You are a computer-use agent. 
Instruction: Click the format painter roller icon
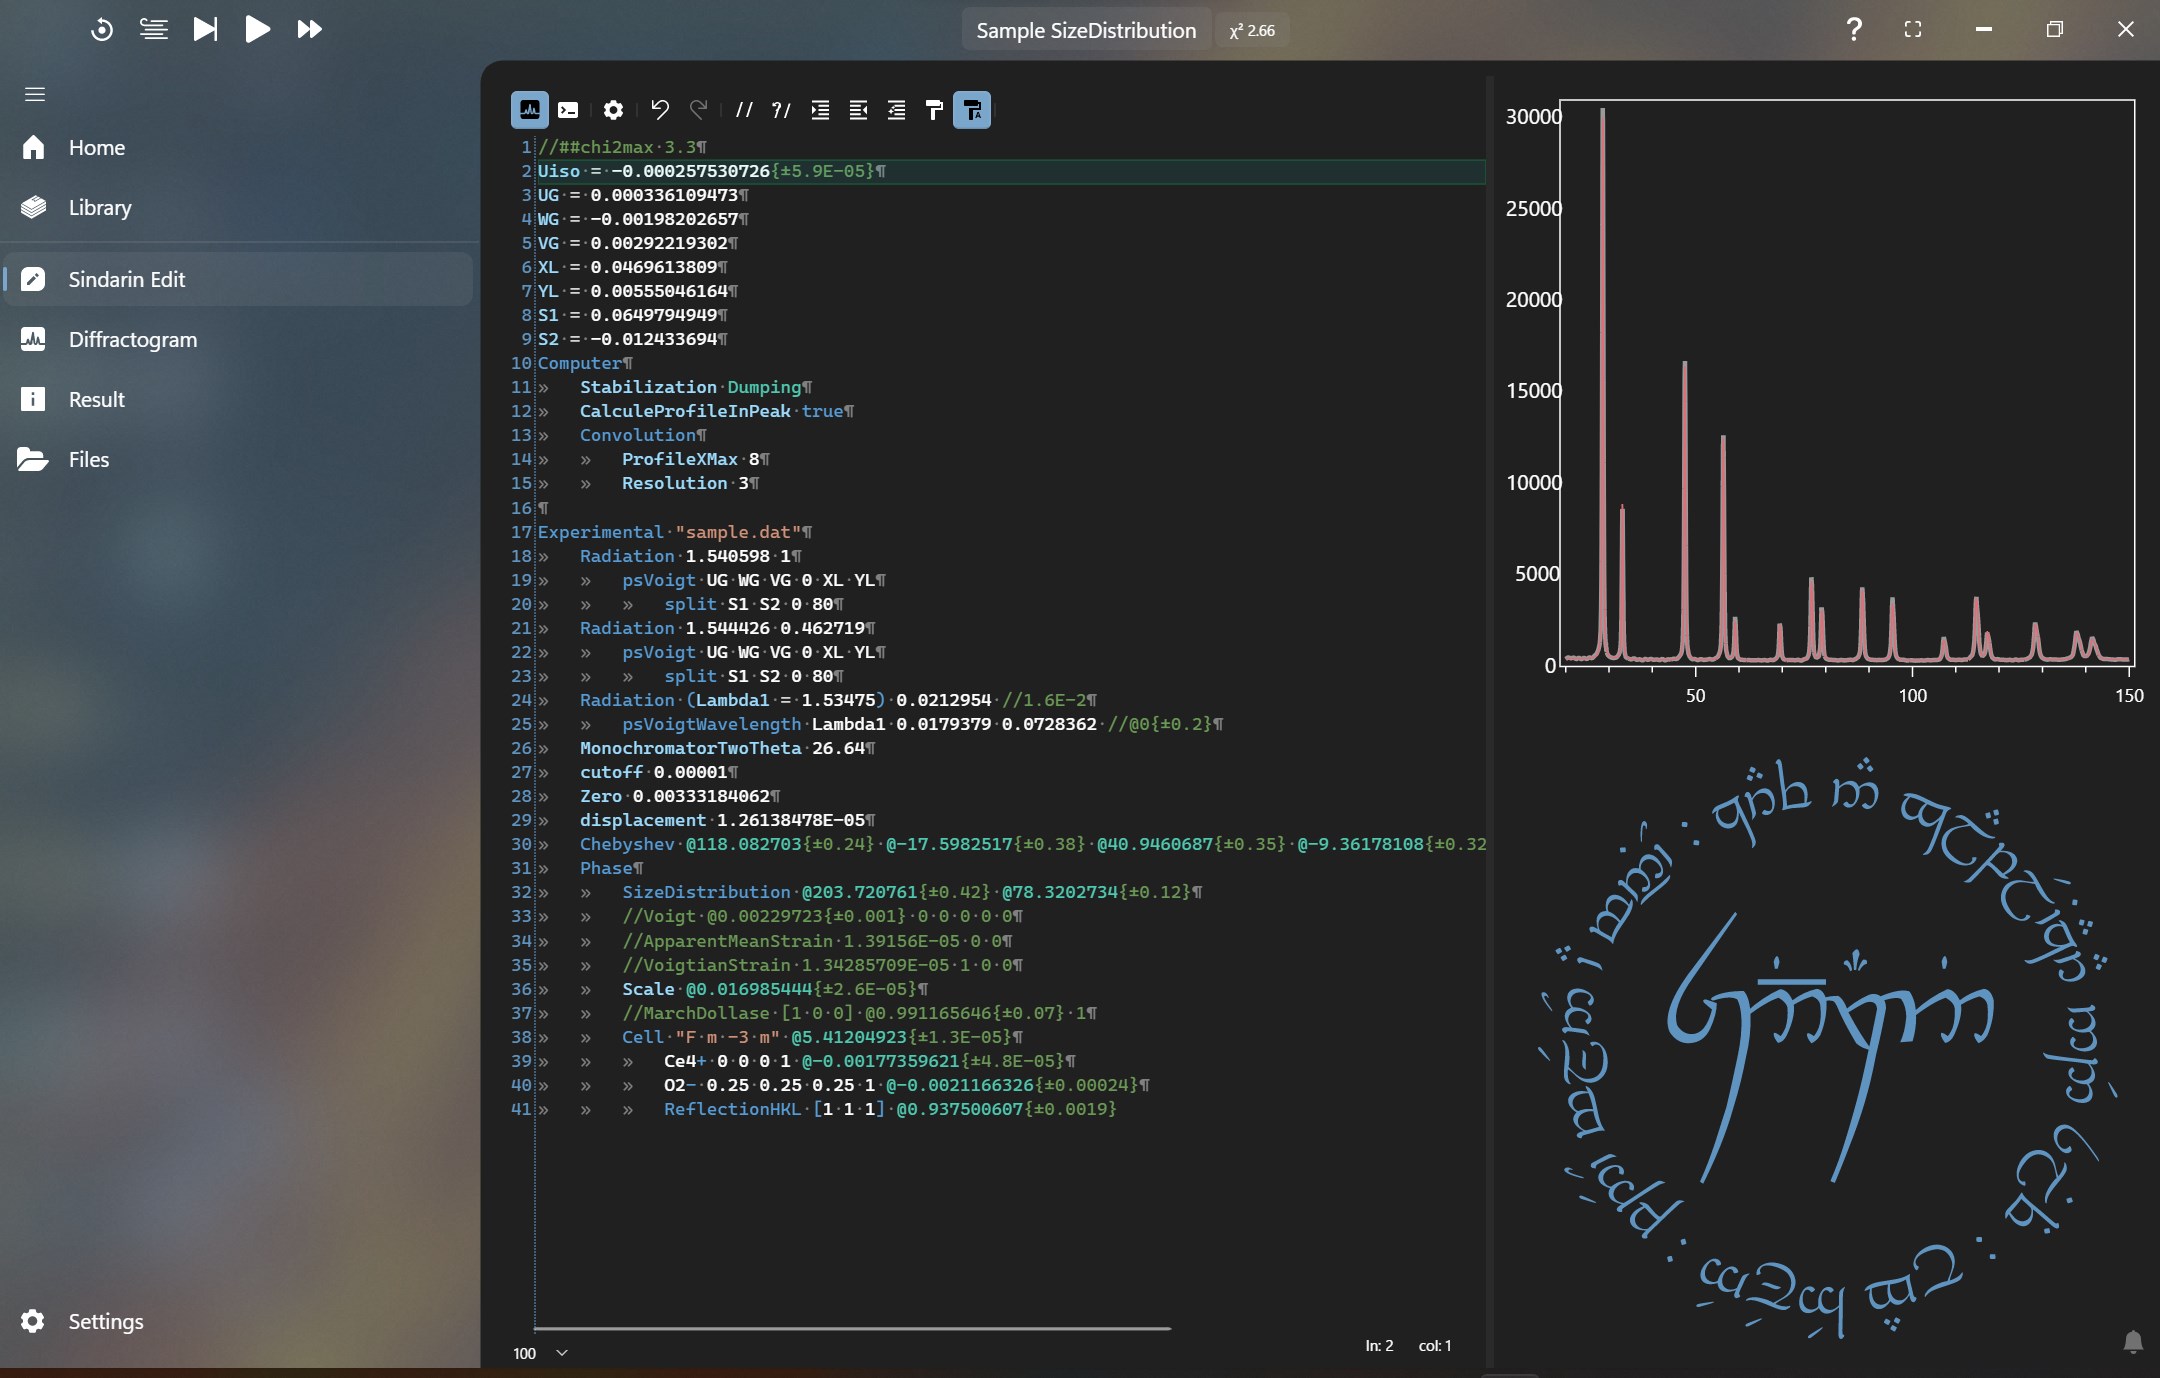tap(934, 110)
